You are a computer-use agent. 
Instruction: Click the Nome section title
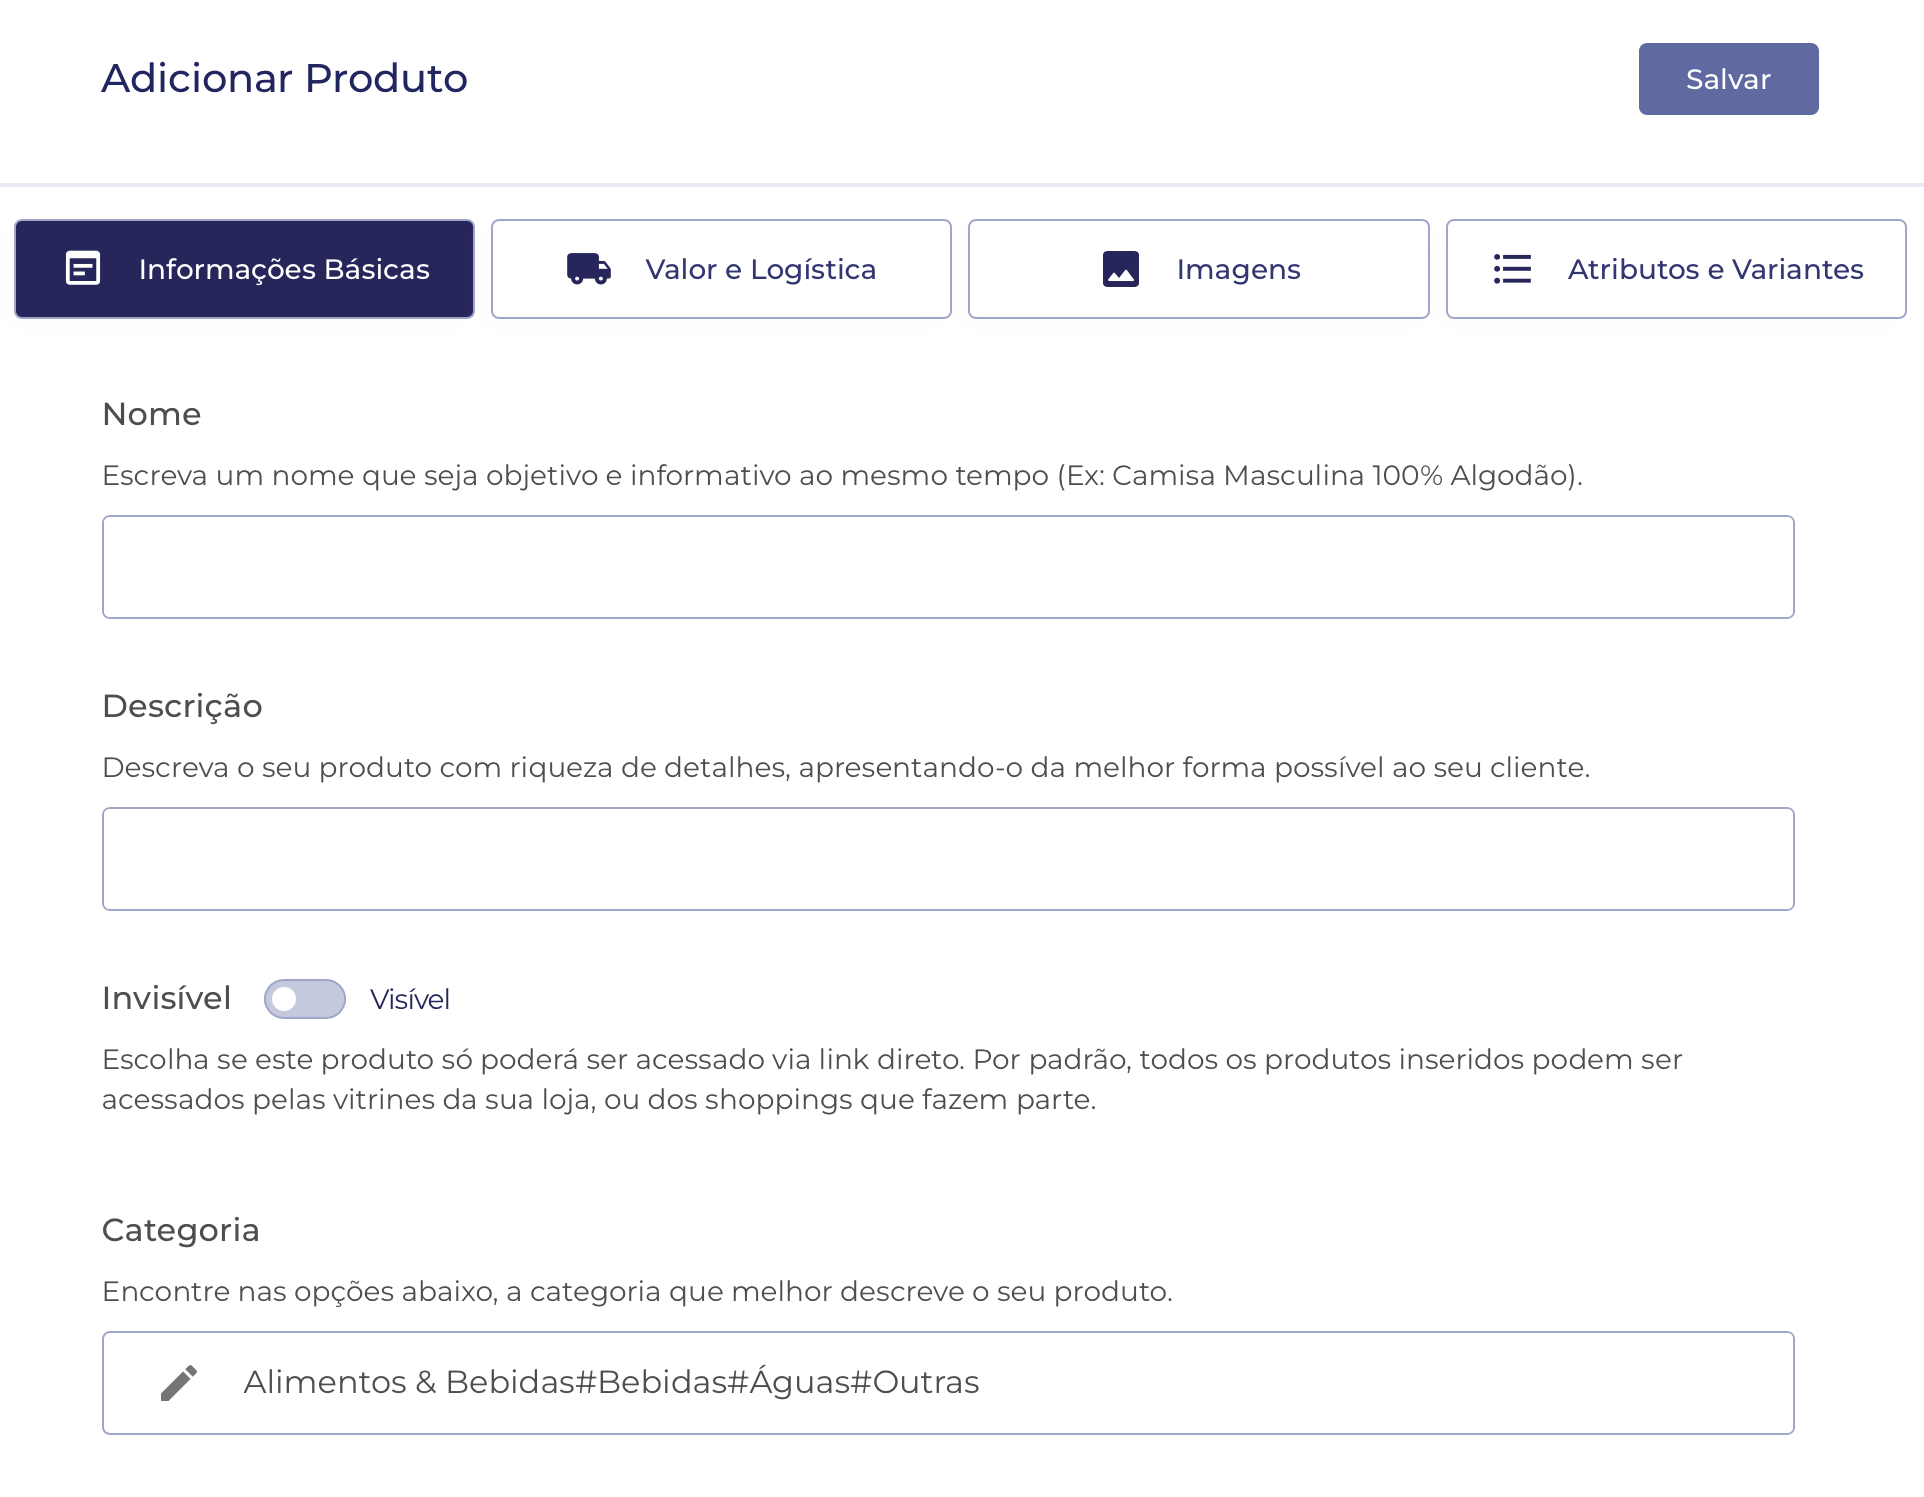tap(152, 414)
